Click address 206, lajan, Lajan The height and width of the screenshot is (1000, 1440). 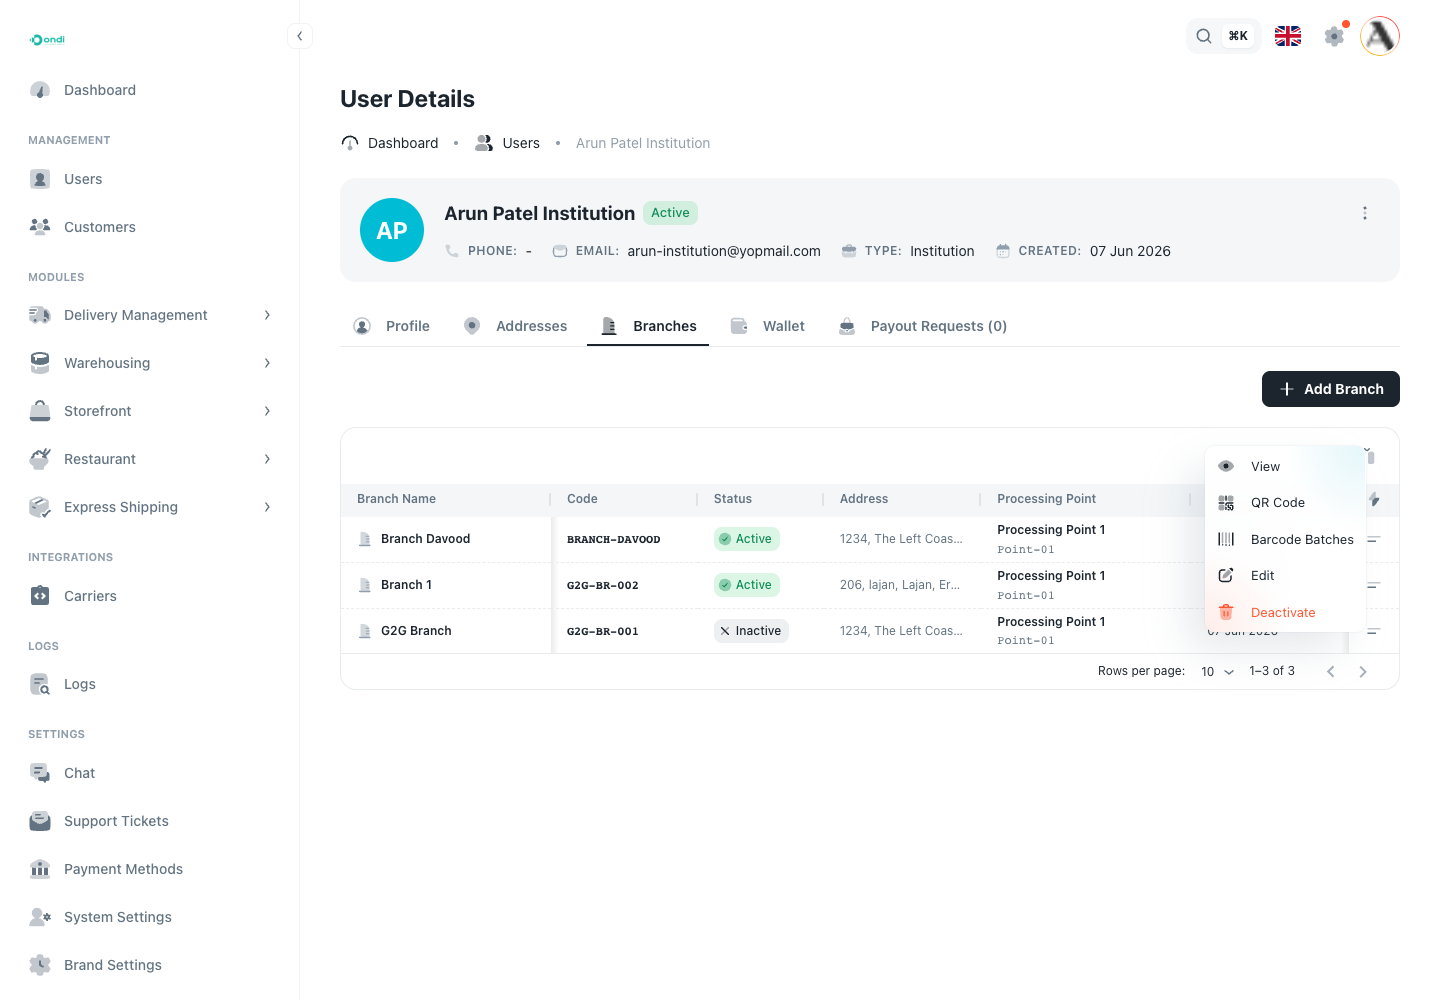tap(899, 585)
